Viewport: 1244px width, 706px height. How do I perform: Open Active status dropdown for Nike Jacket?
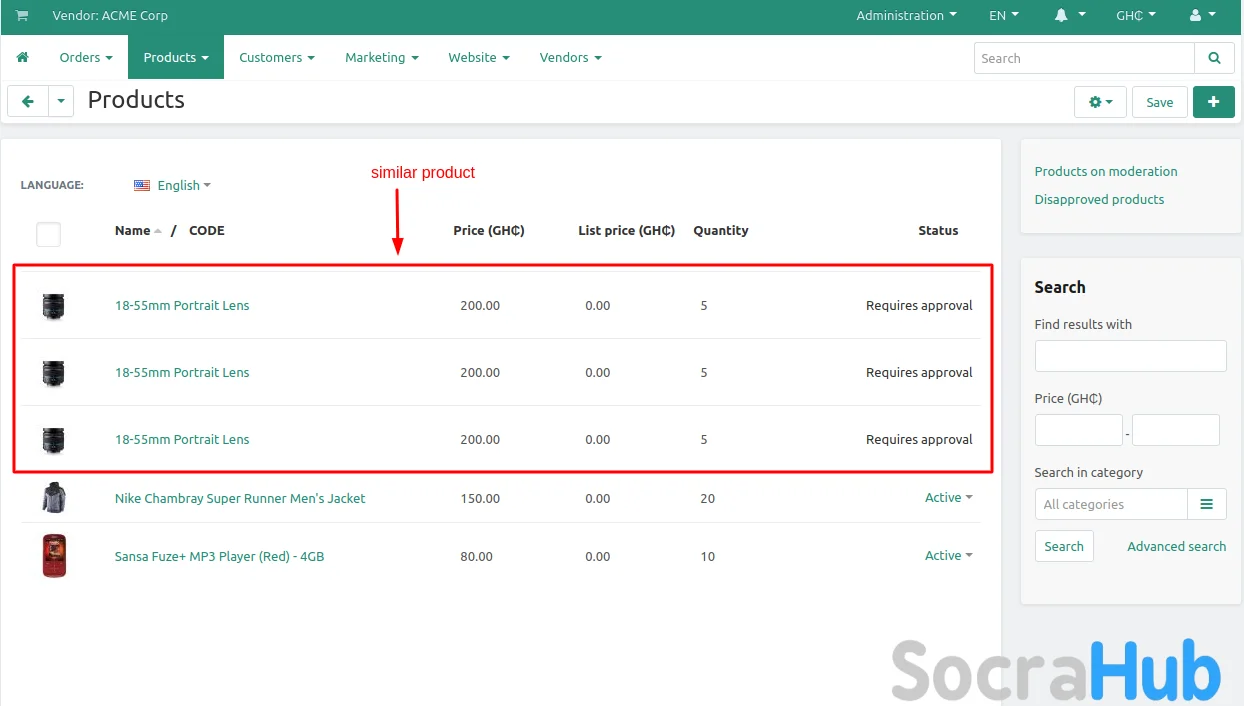tap(948, 498)
